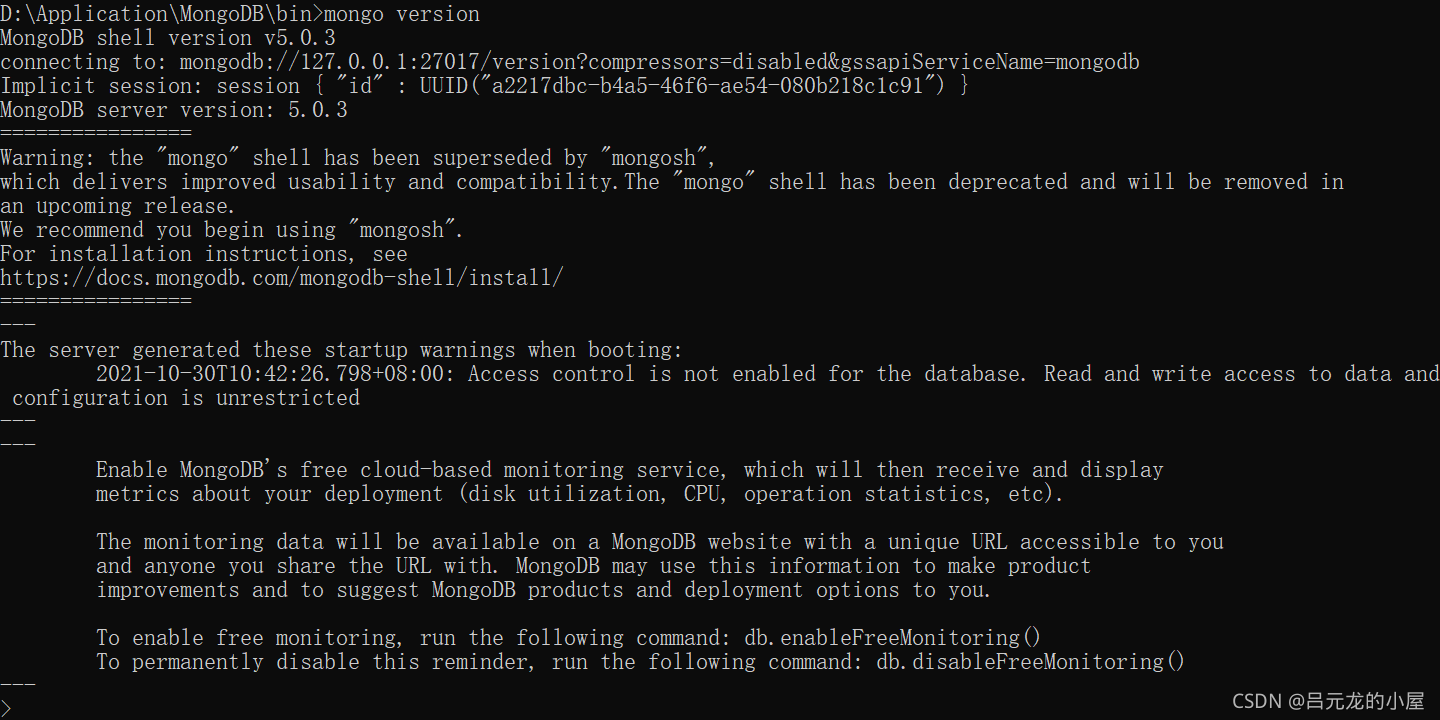Click the typed "mongo version" command
The image size is (1440, 720).
tap(402, 14)
